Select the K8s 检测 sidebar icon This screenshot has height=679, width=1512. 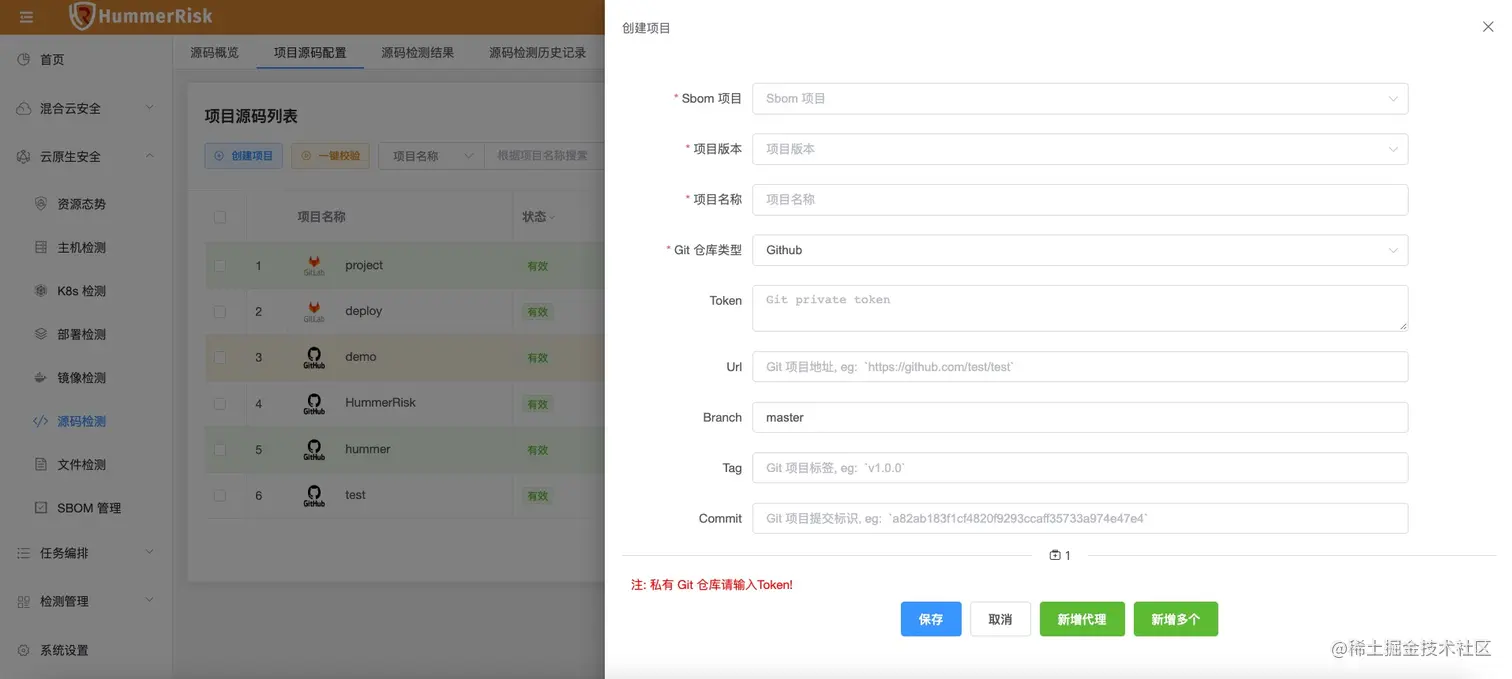point(41,291)
